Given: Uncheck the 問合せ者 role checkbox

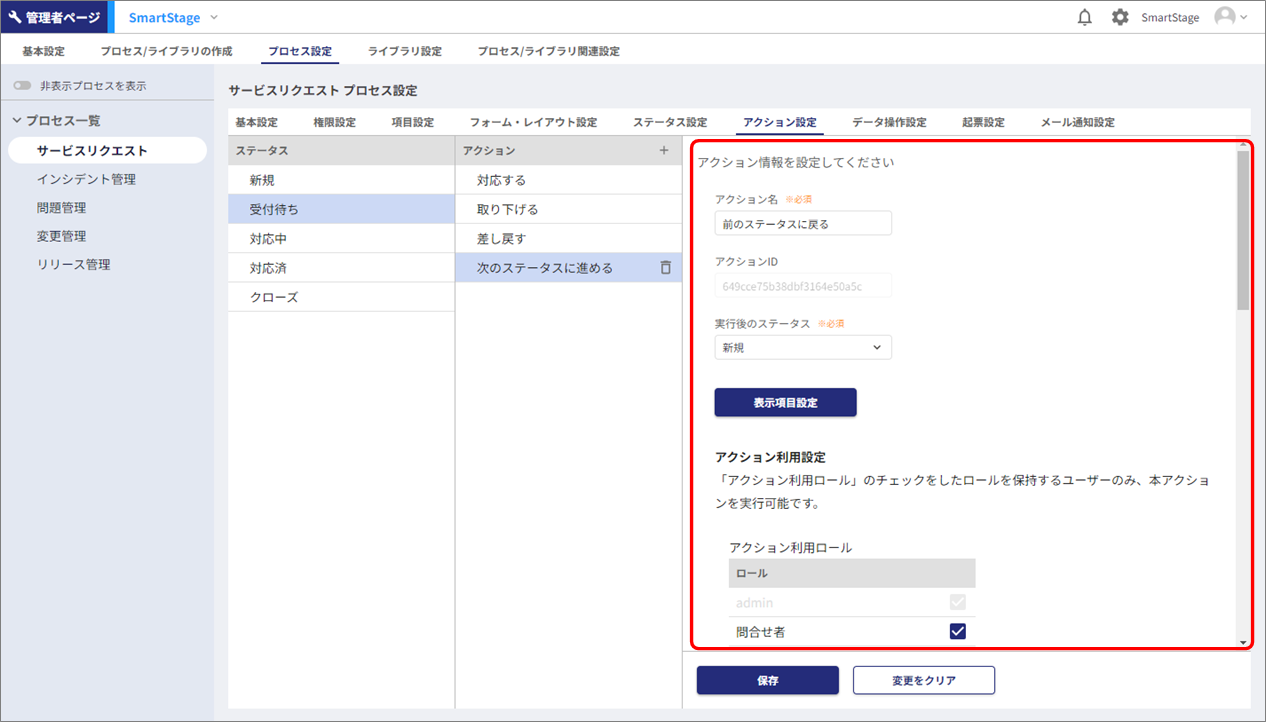Looking at the screenshot, I should coord(957,631).
